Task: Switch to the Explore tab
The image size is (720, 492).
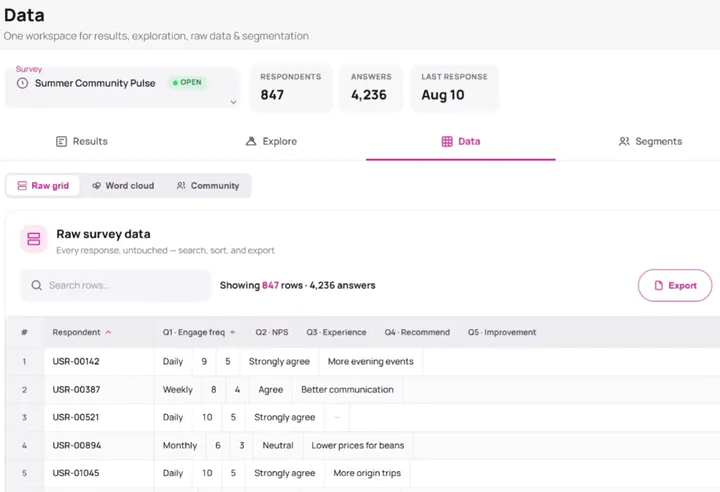Action: (271, 141)
